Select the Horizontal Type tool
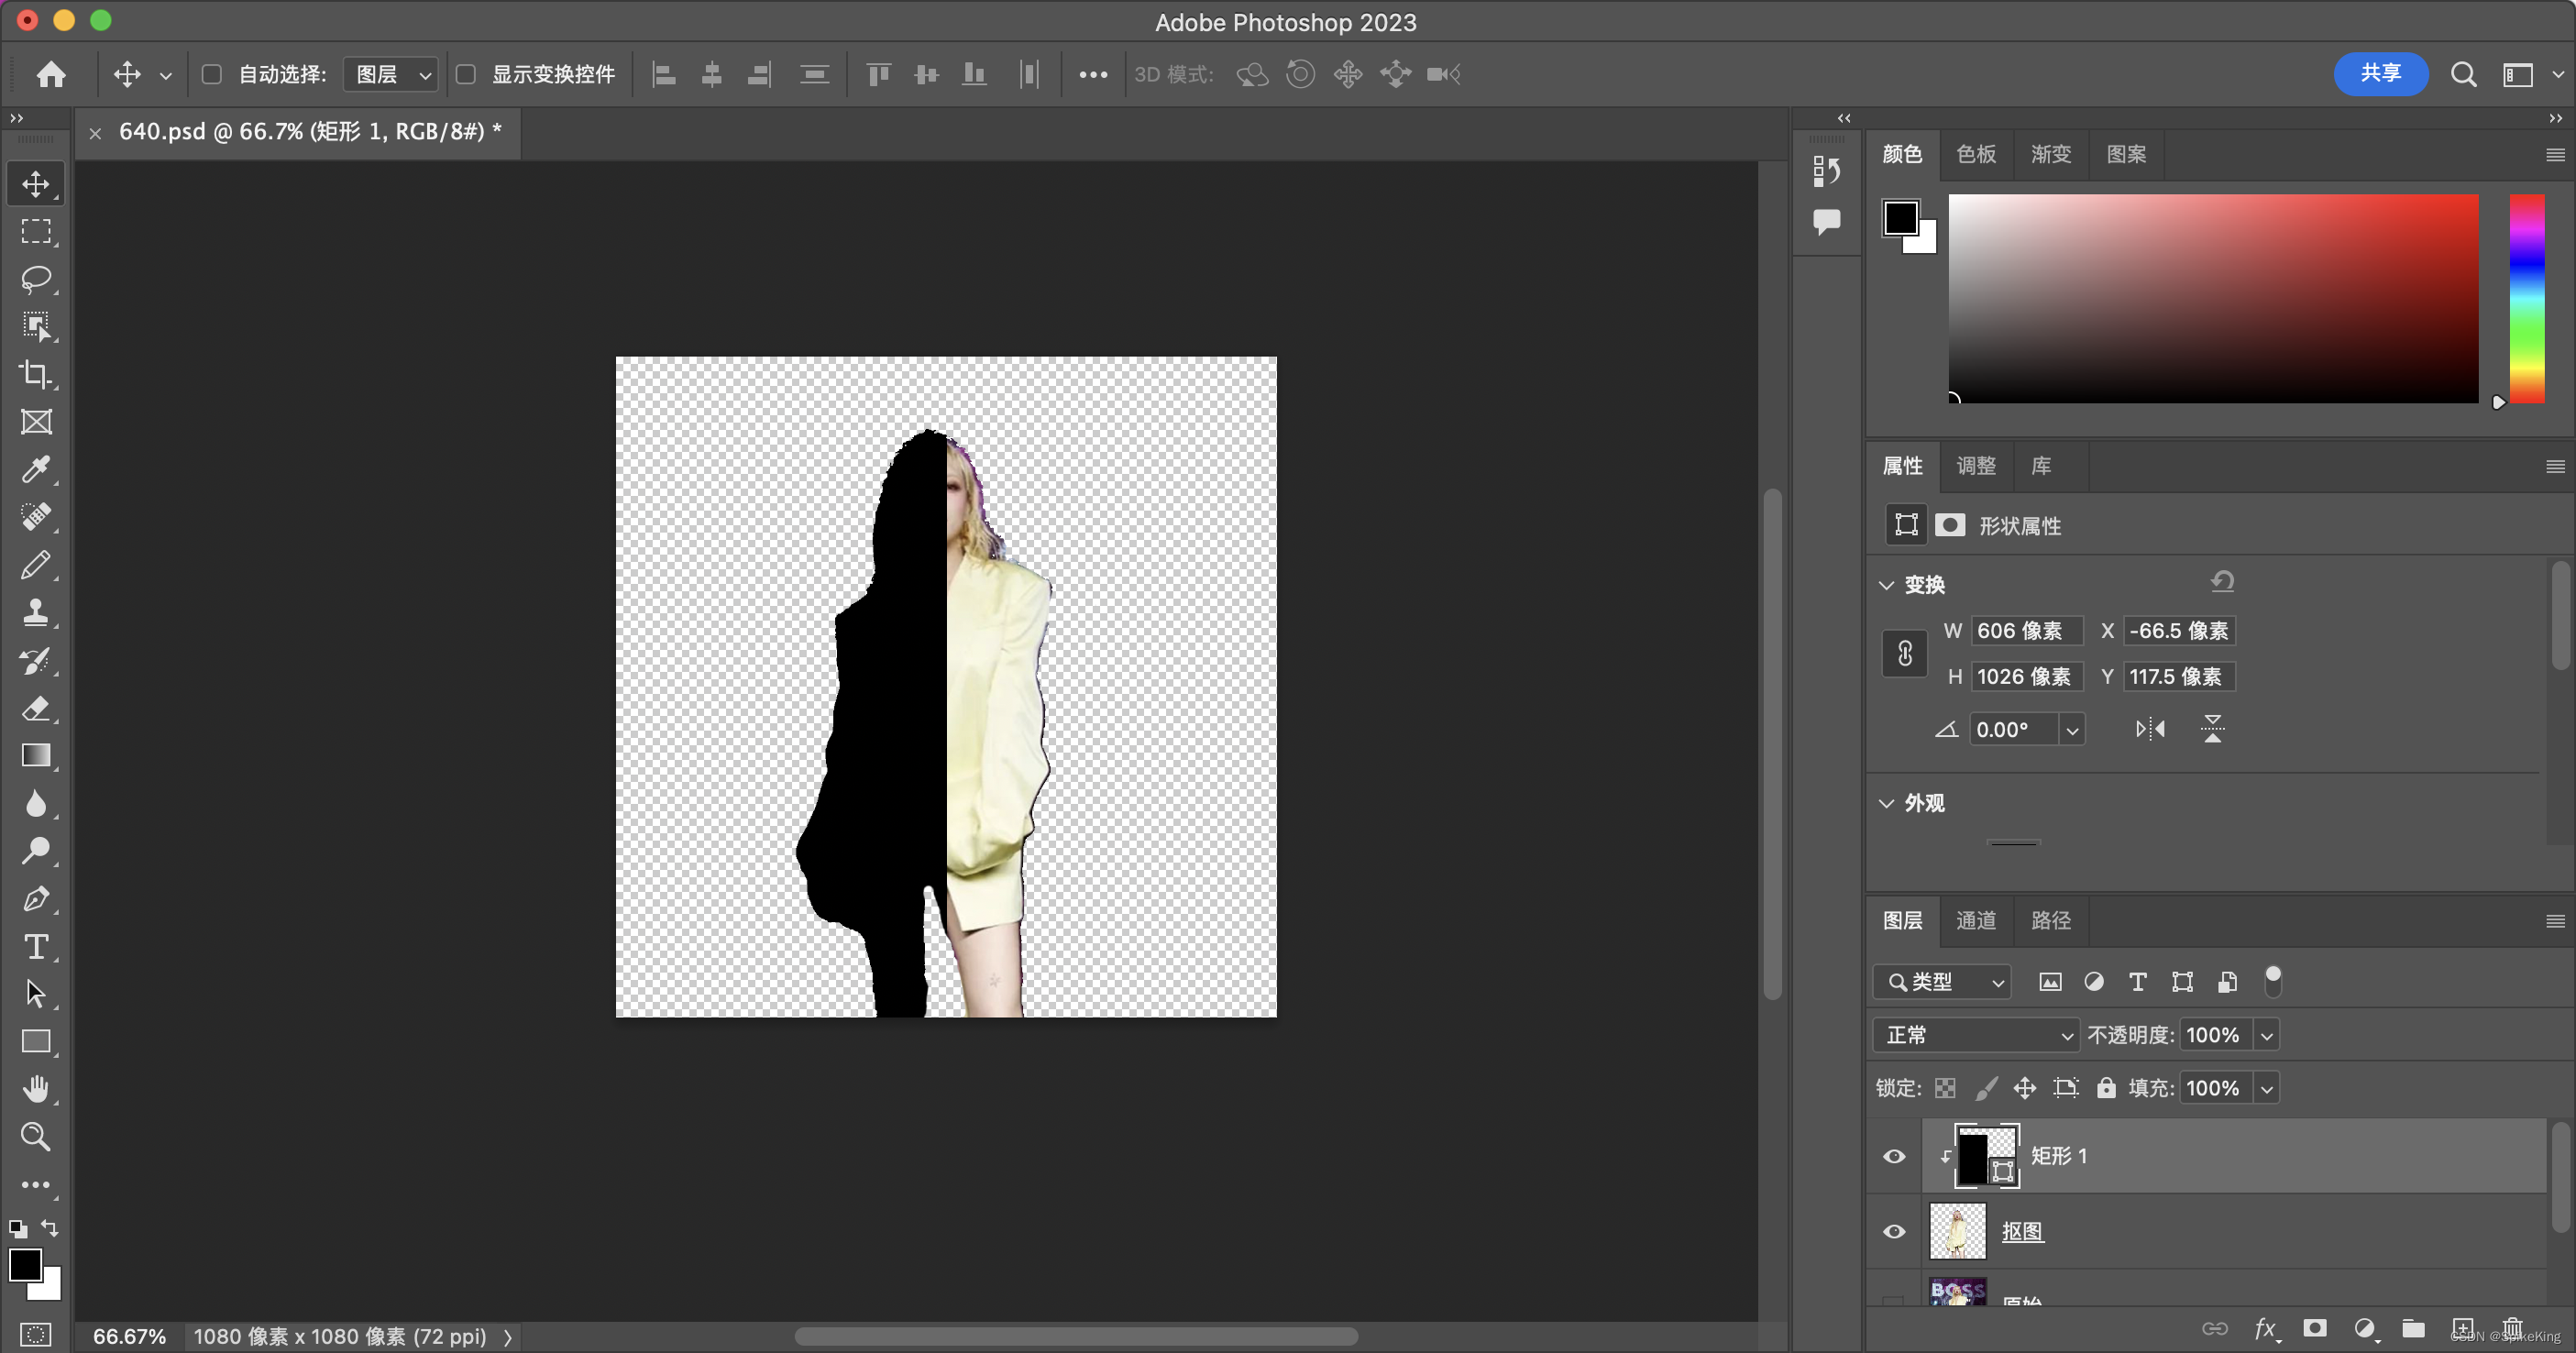This screenshot has width=2576, height=1353. point(36,946)
